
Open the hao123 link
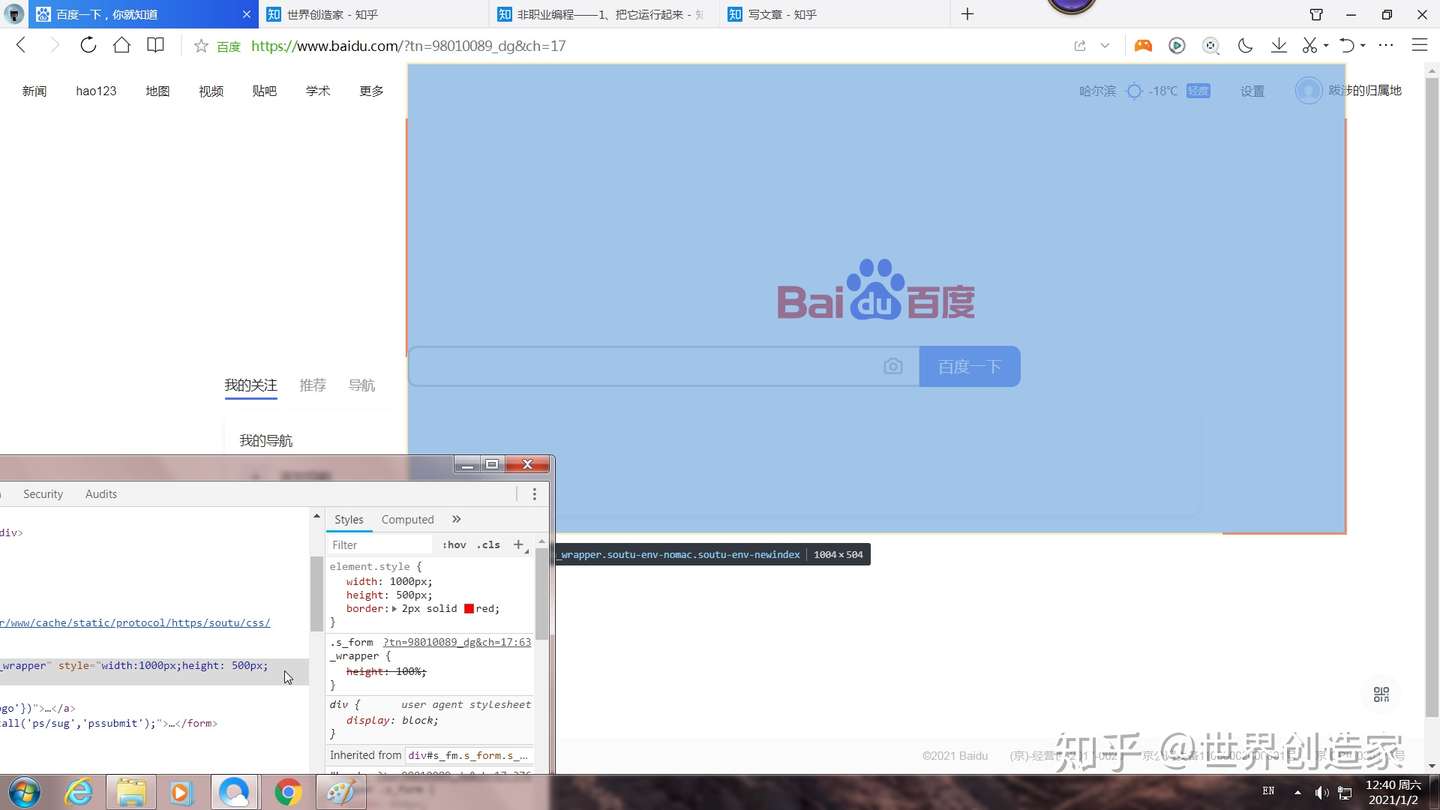click(x=96, y=91)
